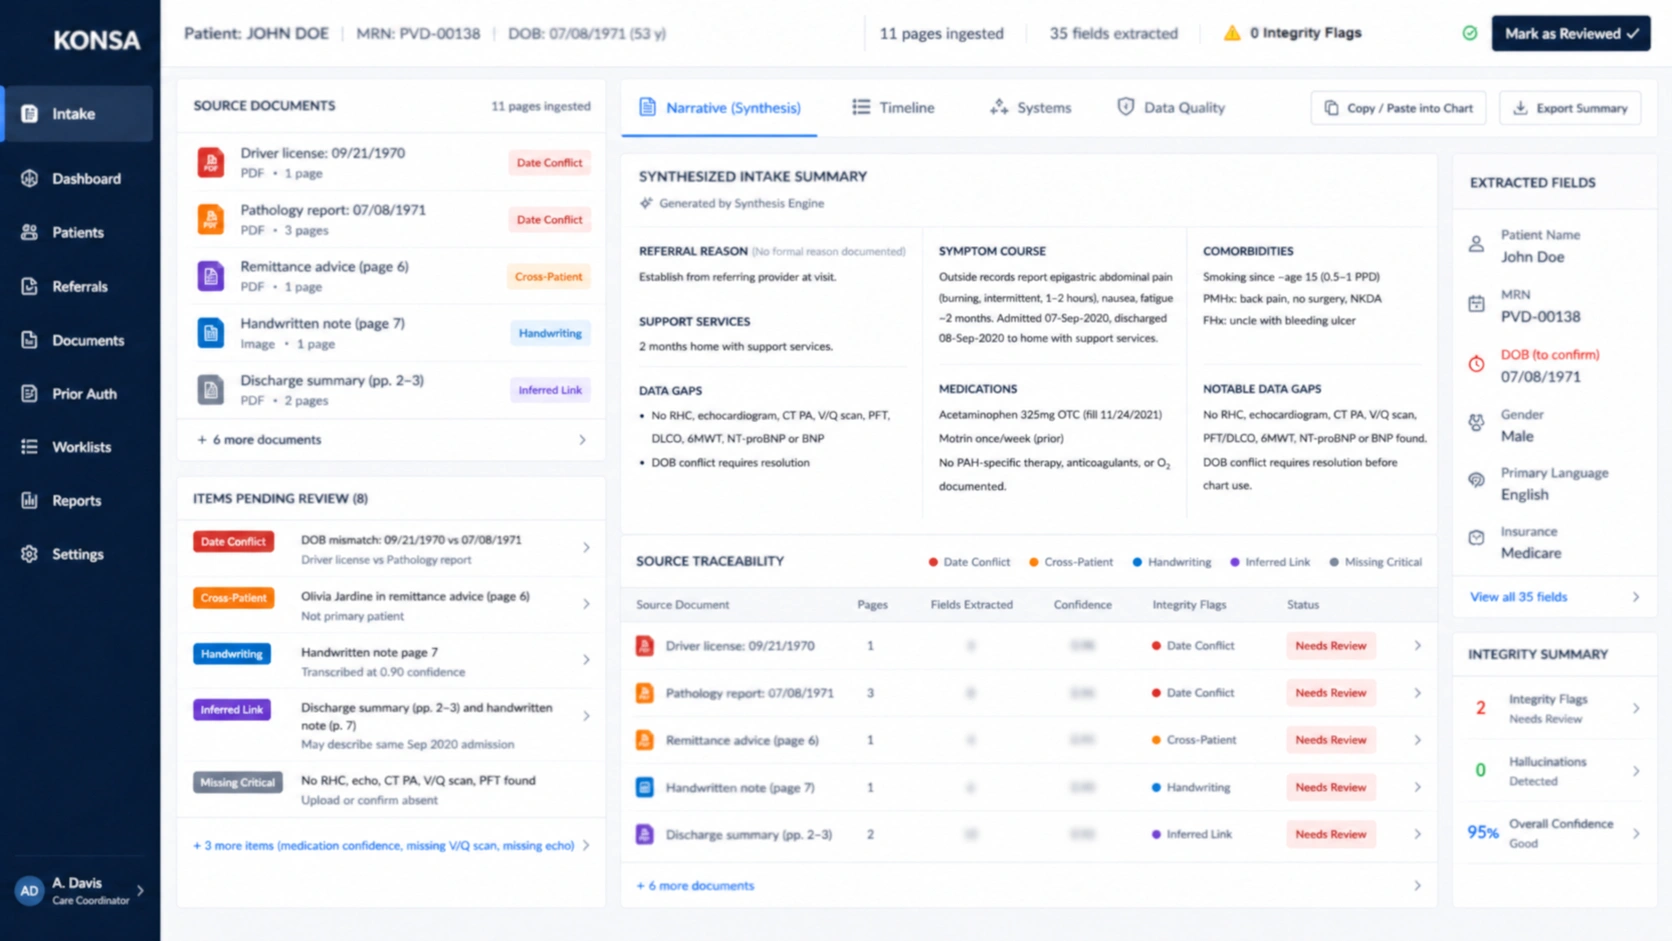
Task: Click the +3 more items link
Action: [x=384, y=846]
